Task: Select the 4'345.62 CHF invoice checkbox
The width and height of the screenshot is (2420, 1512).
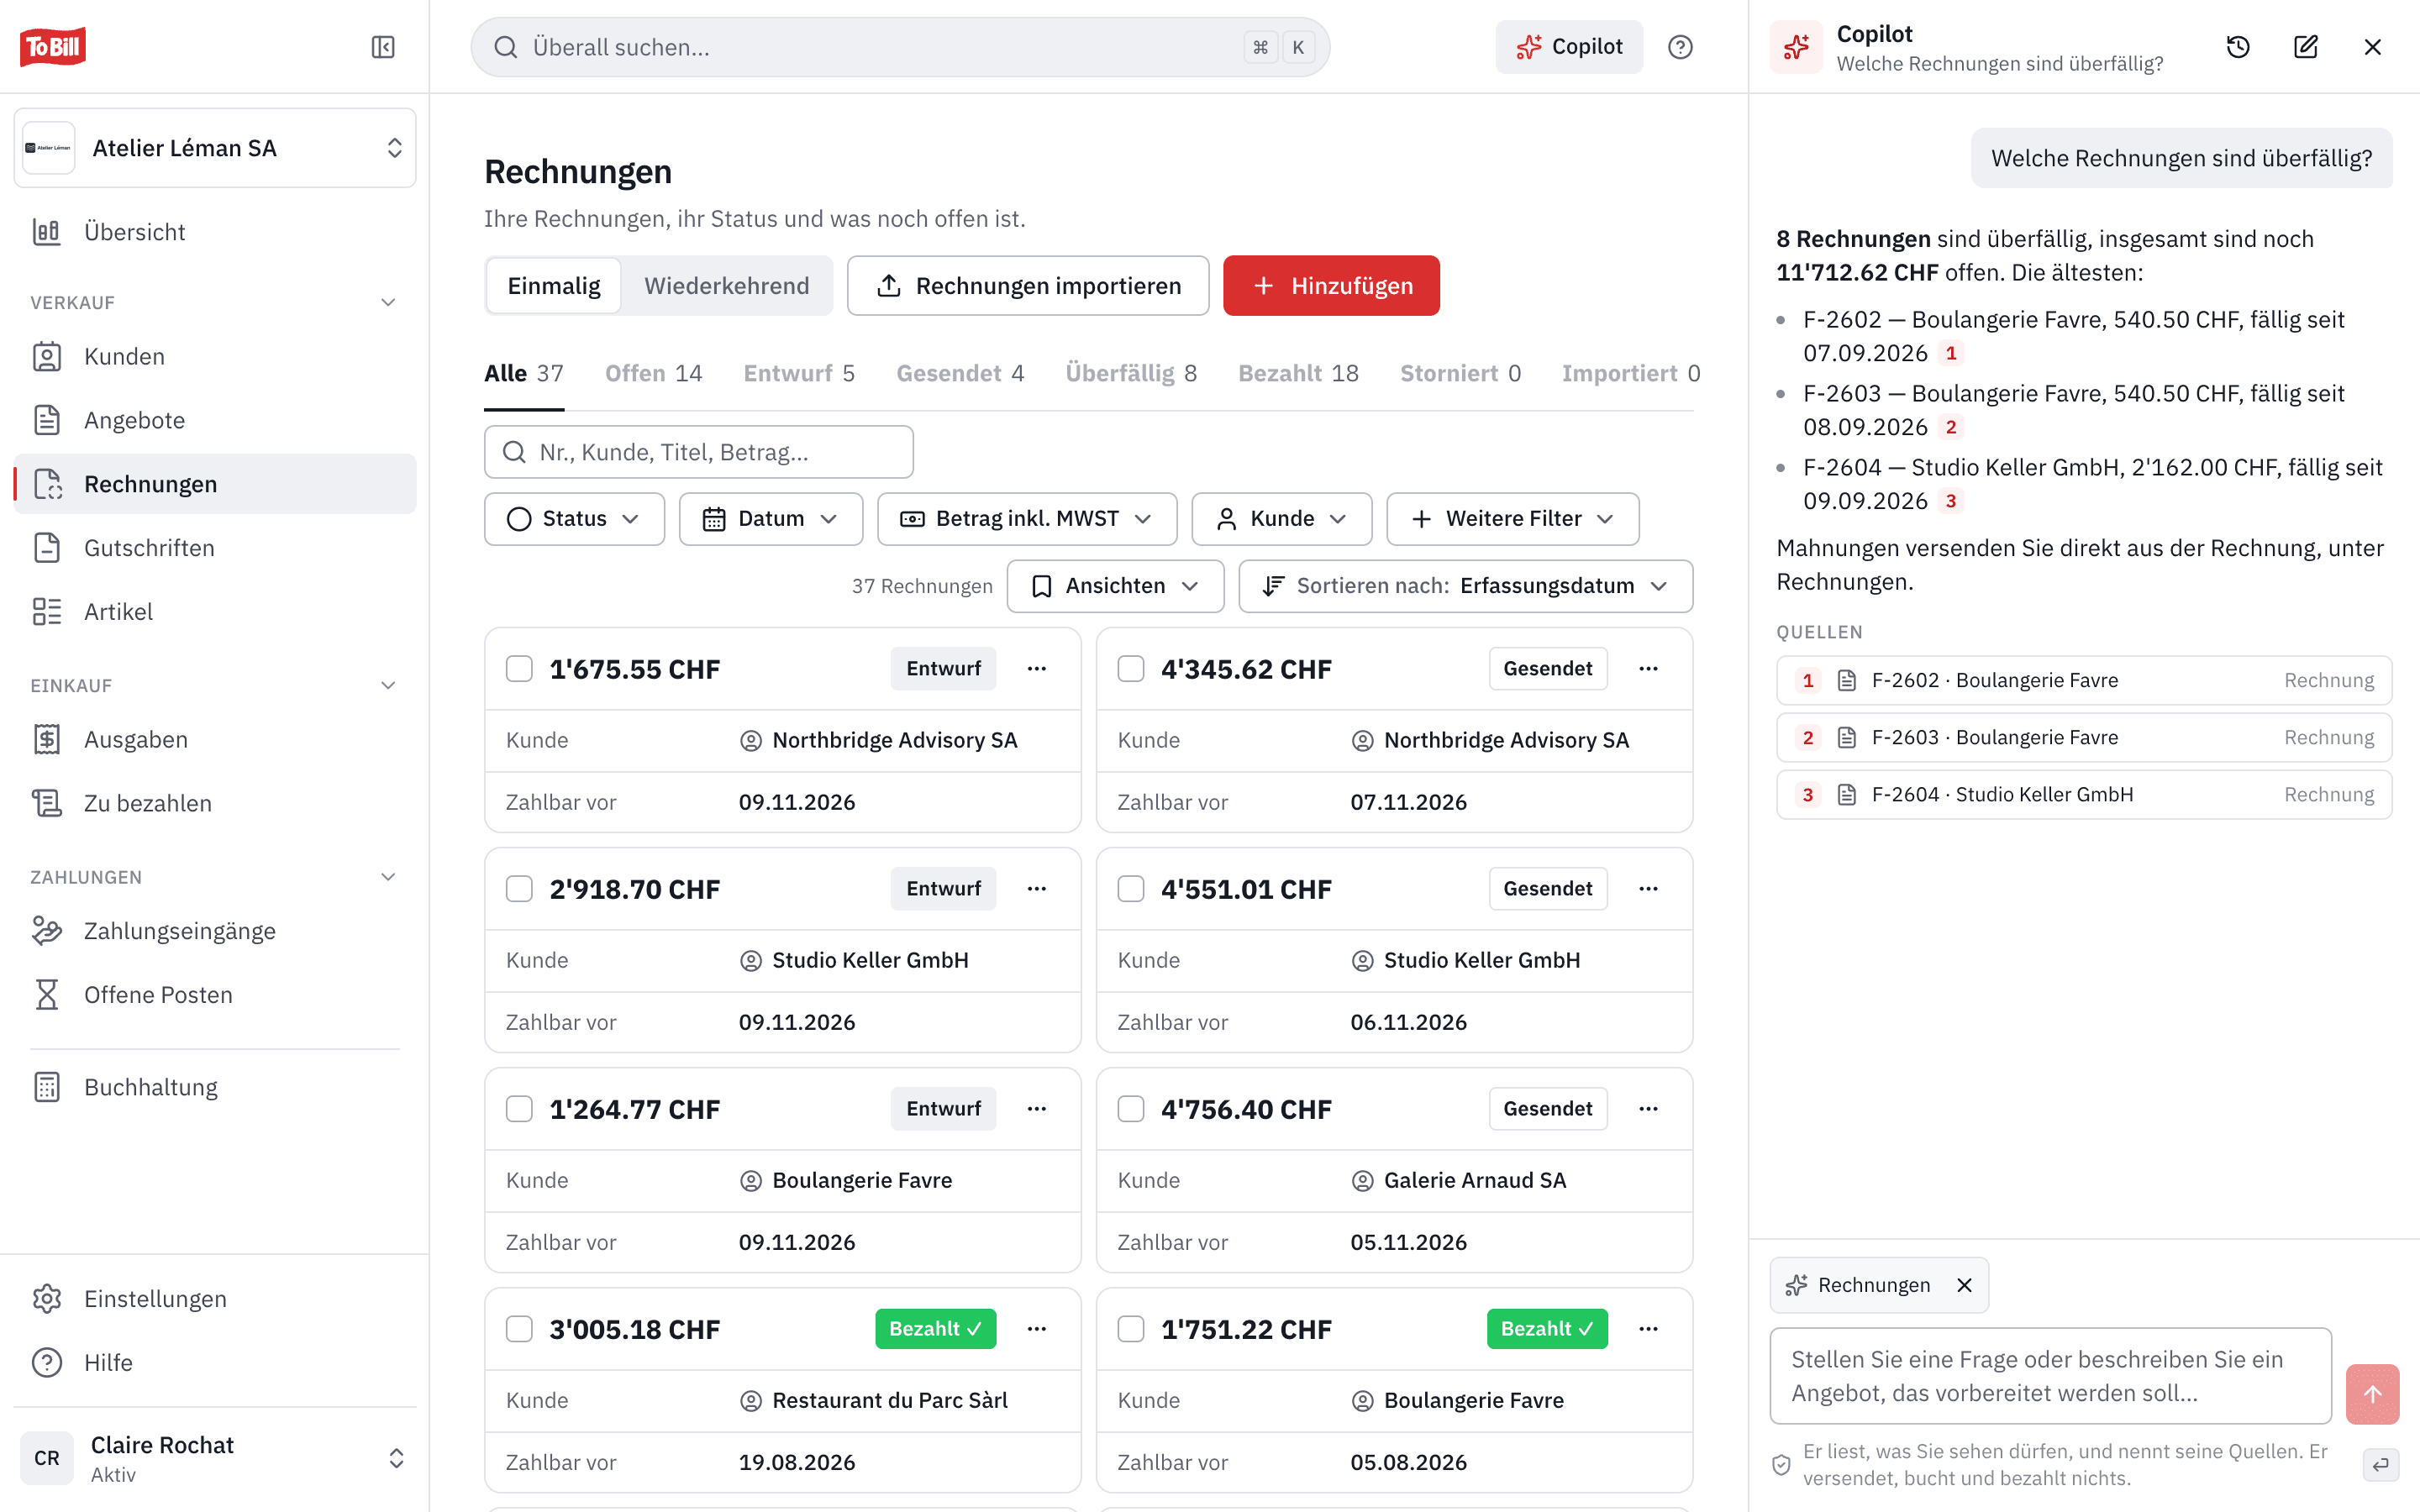Action: coord(1131,669)
